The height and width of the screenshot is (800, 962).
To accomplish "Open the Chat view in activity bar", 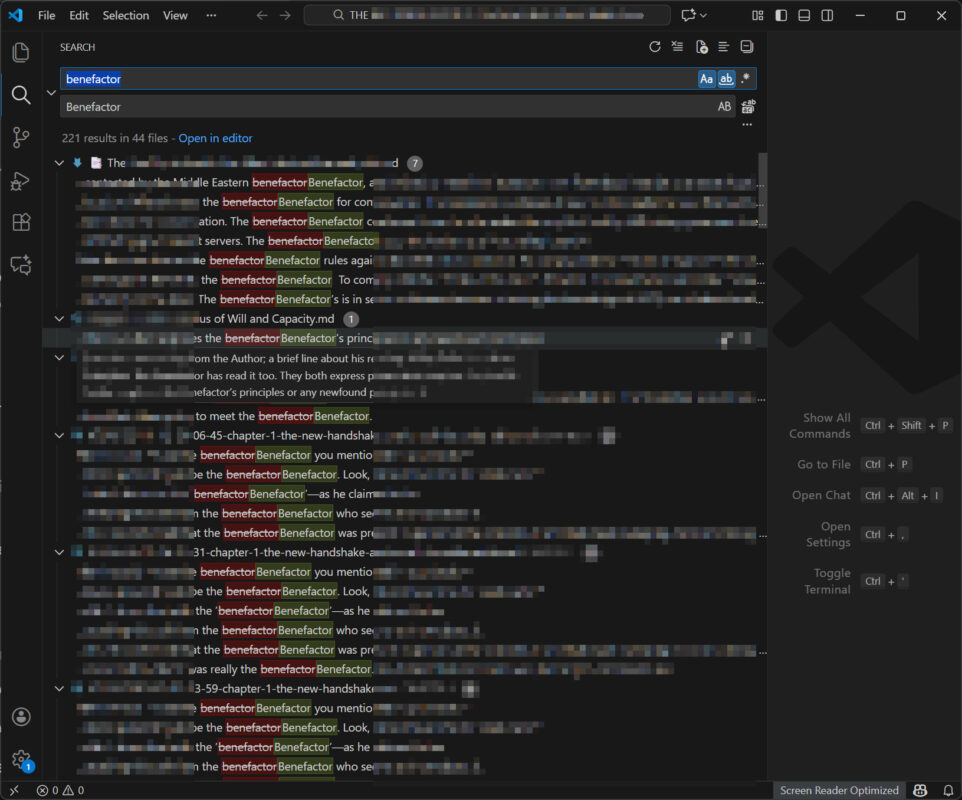I will [x=21, y=264].
